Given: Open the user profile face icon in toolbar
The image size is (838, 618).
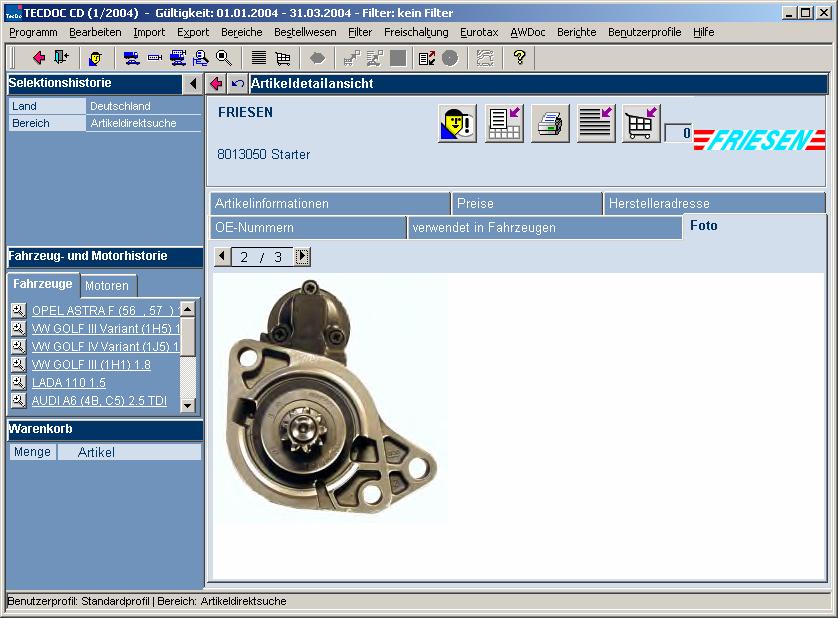Looking at the screenshot, I should click(x=96, y=58).
